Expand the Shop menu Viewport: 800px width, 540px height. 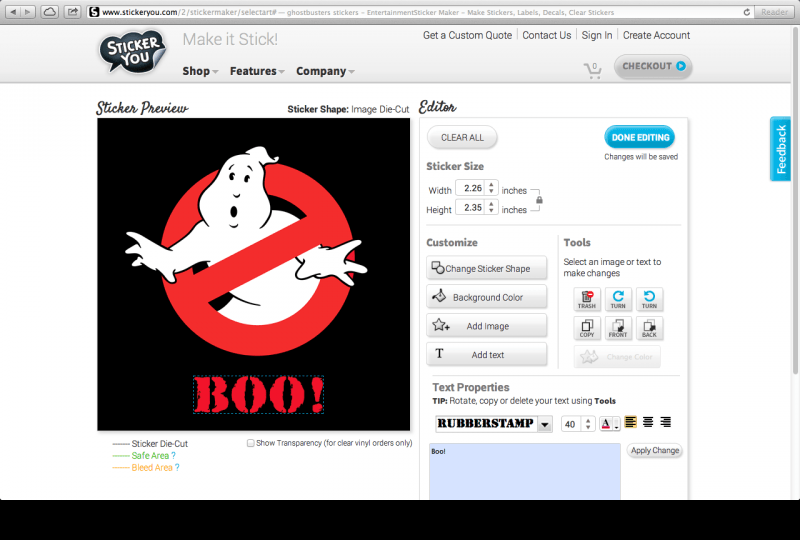200,71
